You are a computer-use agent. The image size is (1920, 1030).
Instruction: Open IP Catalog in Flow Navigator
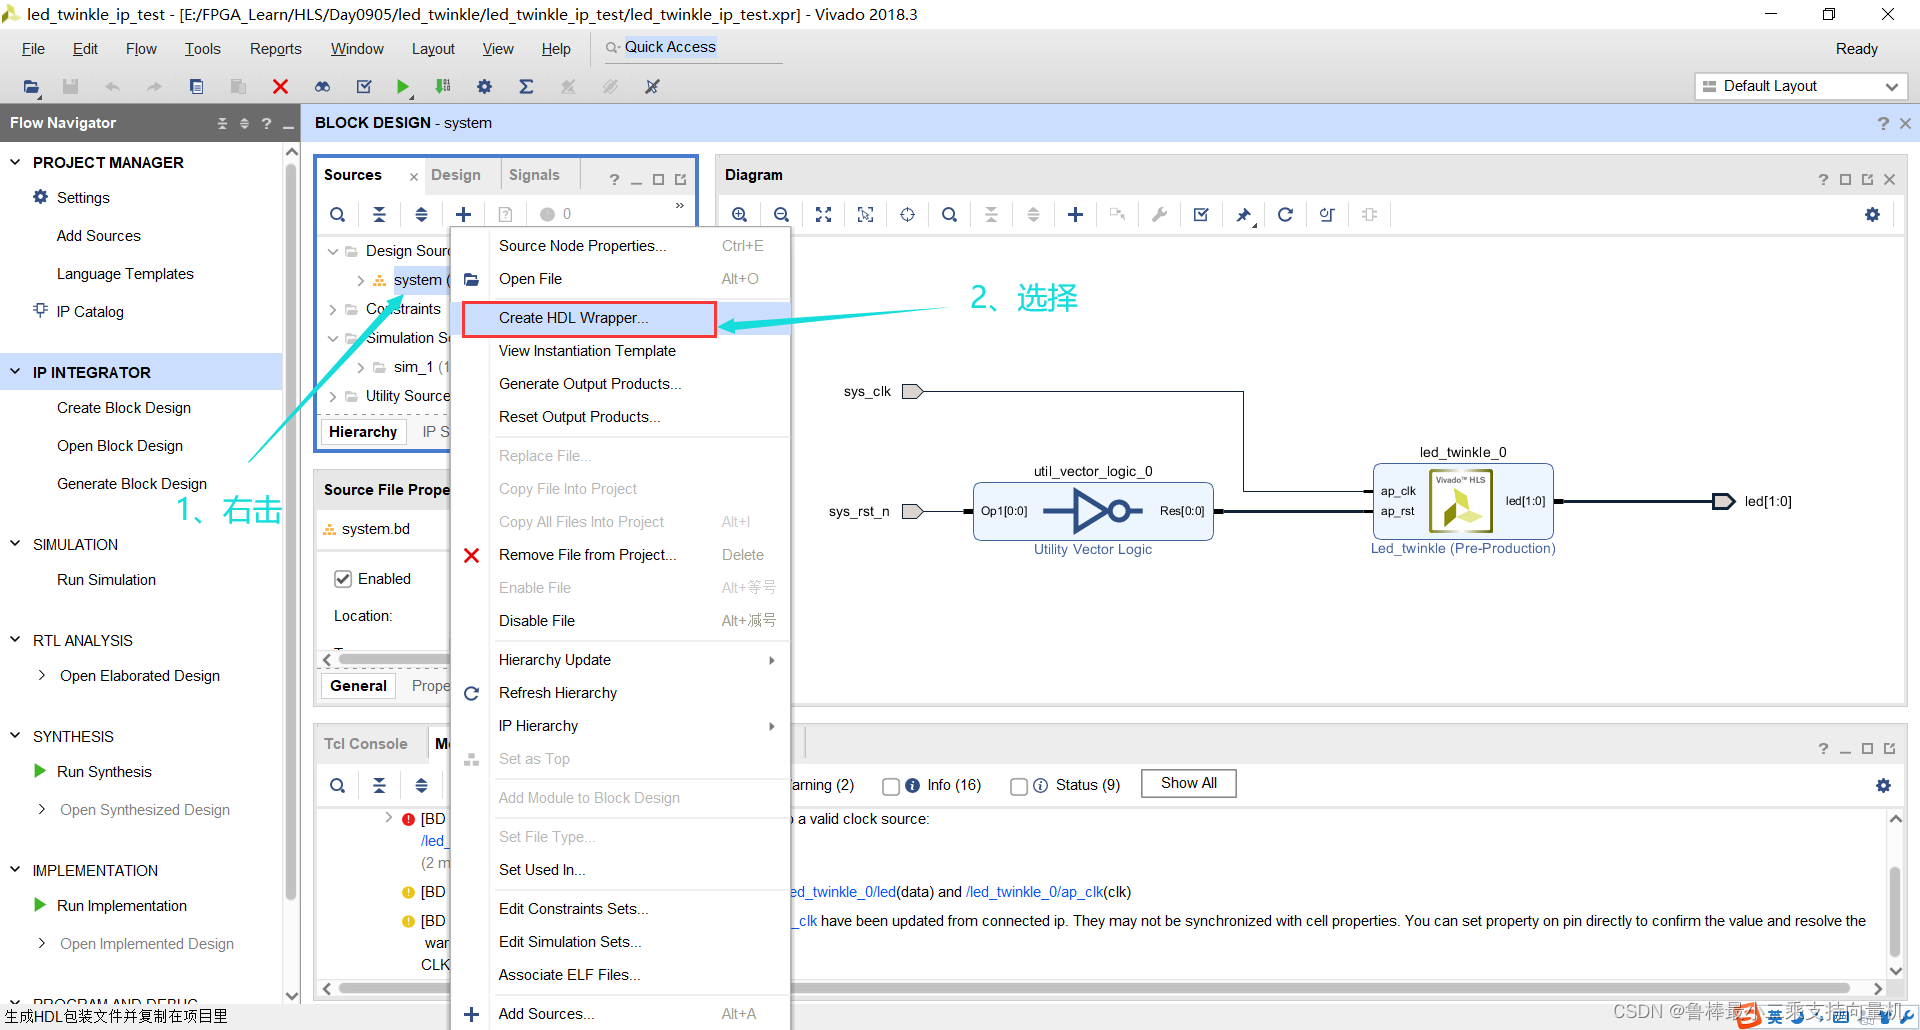pos(90,312)
